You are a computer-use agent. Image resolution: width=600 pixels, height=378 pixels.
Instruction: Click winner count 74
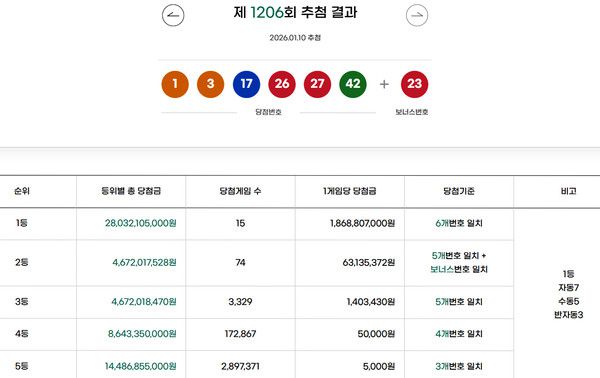point(240,262)
